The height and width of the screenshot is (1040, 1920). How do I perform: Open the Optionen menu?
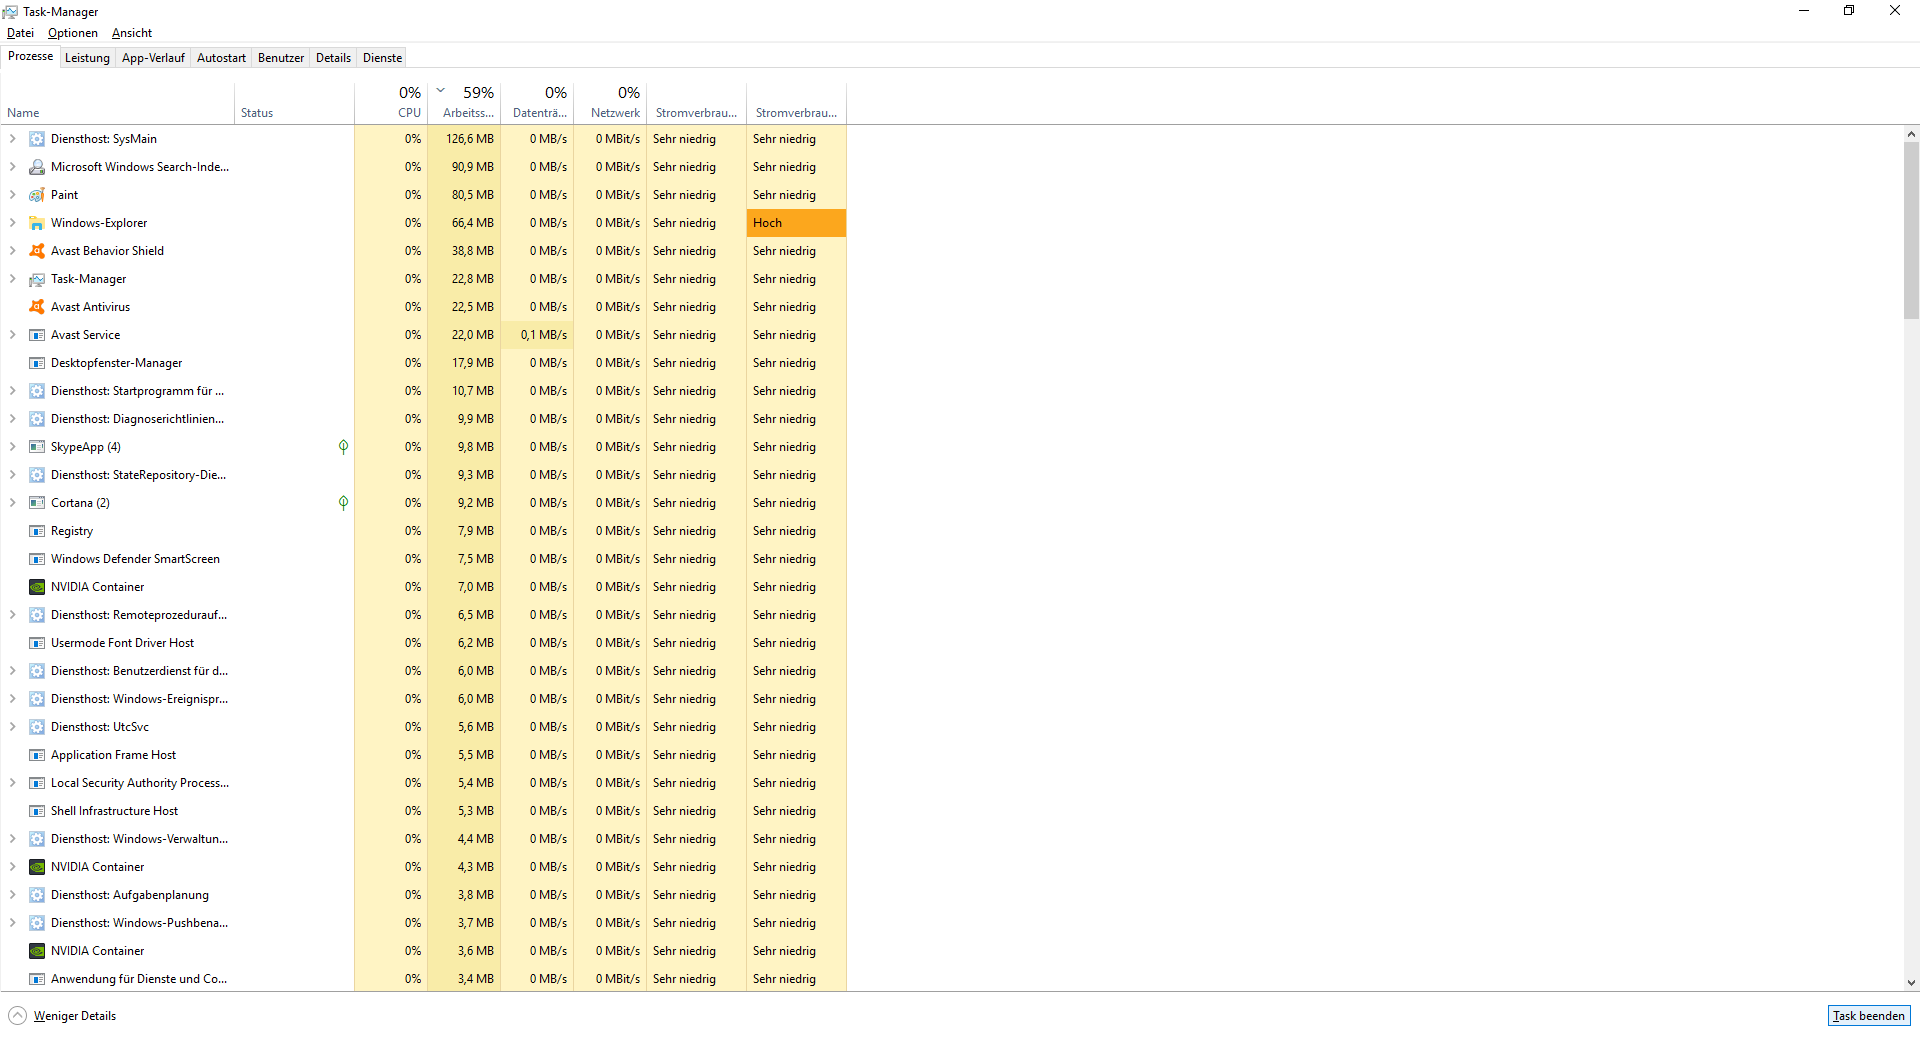point(73,33)
